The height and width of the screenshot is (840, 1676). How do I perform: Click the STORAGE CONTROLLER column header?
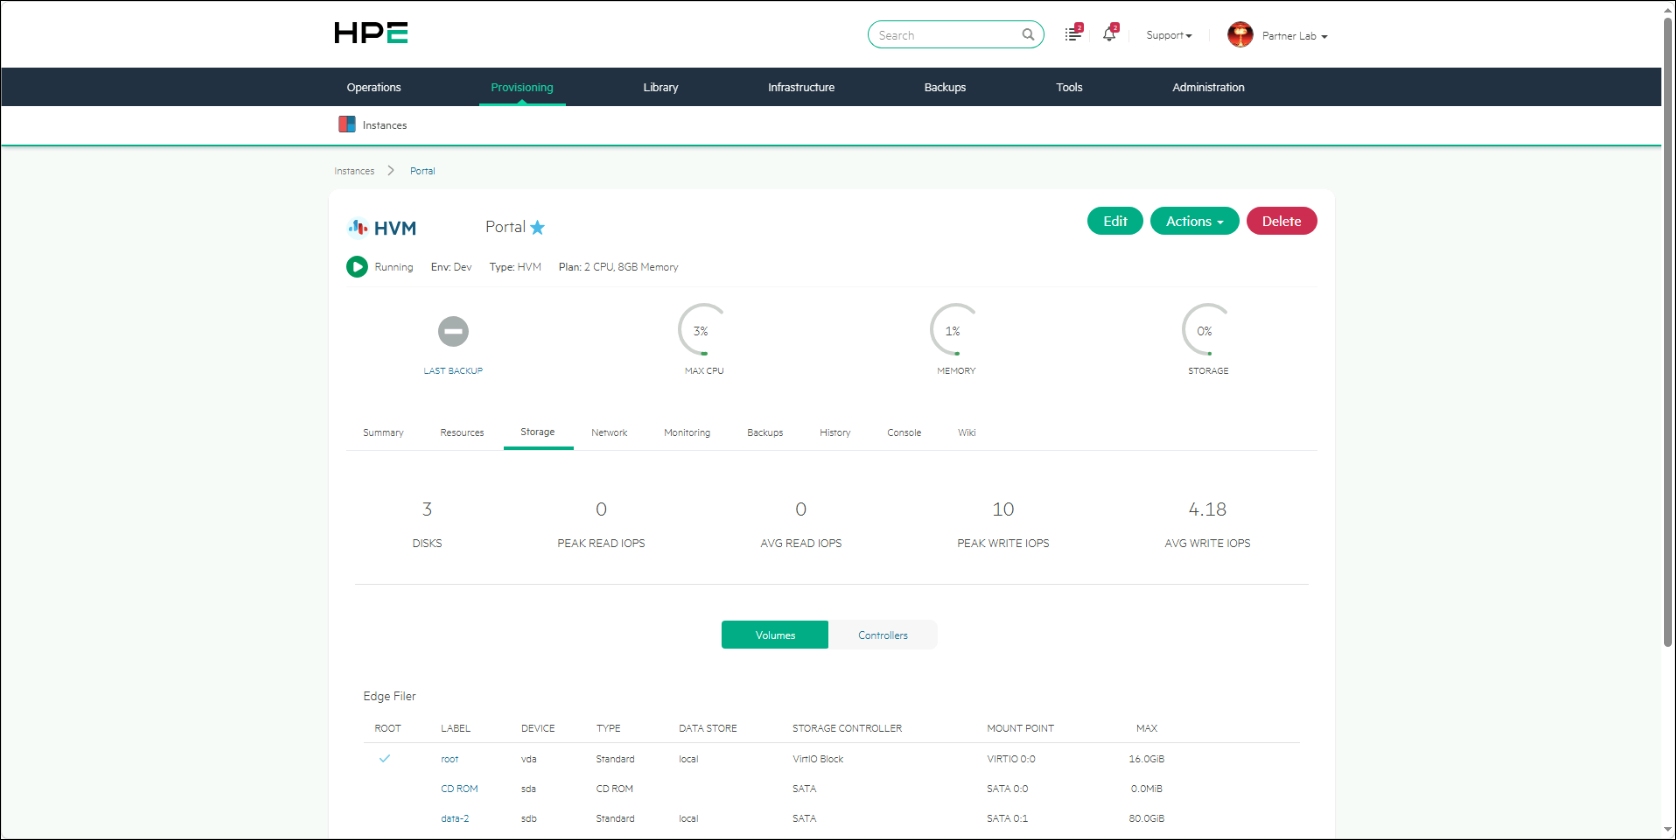pyautogui.click(x=847, y=729)
